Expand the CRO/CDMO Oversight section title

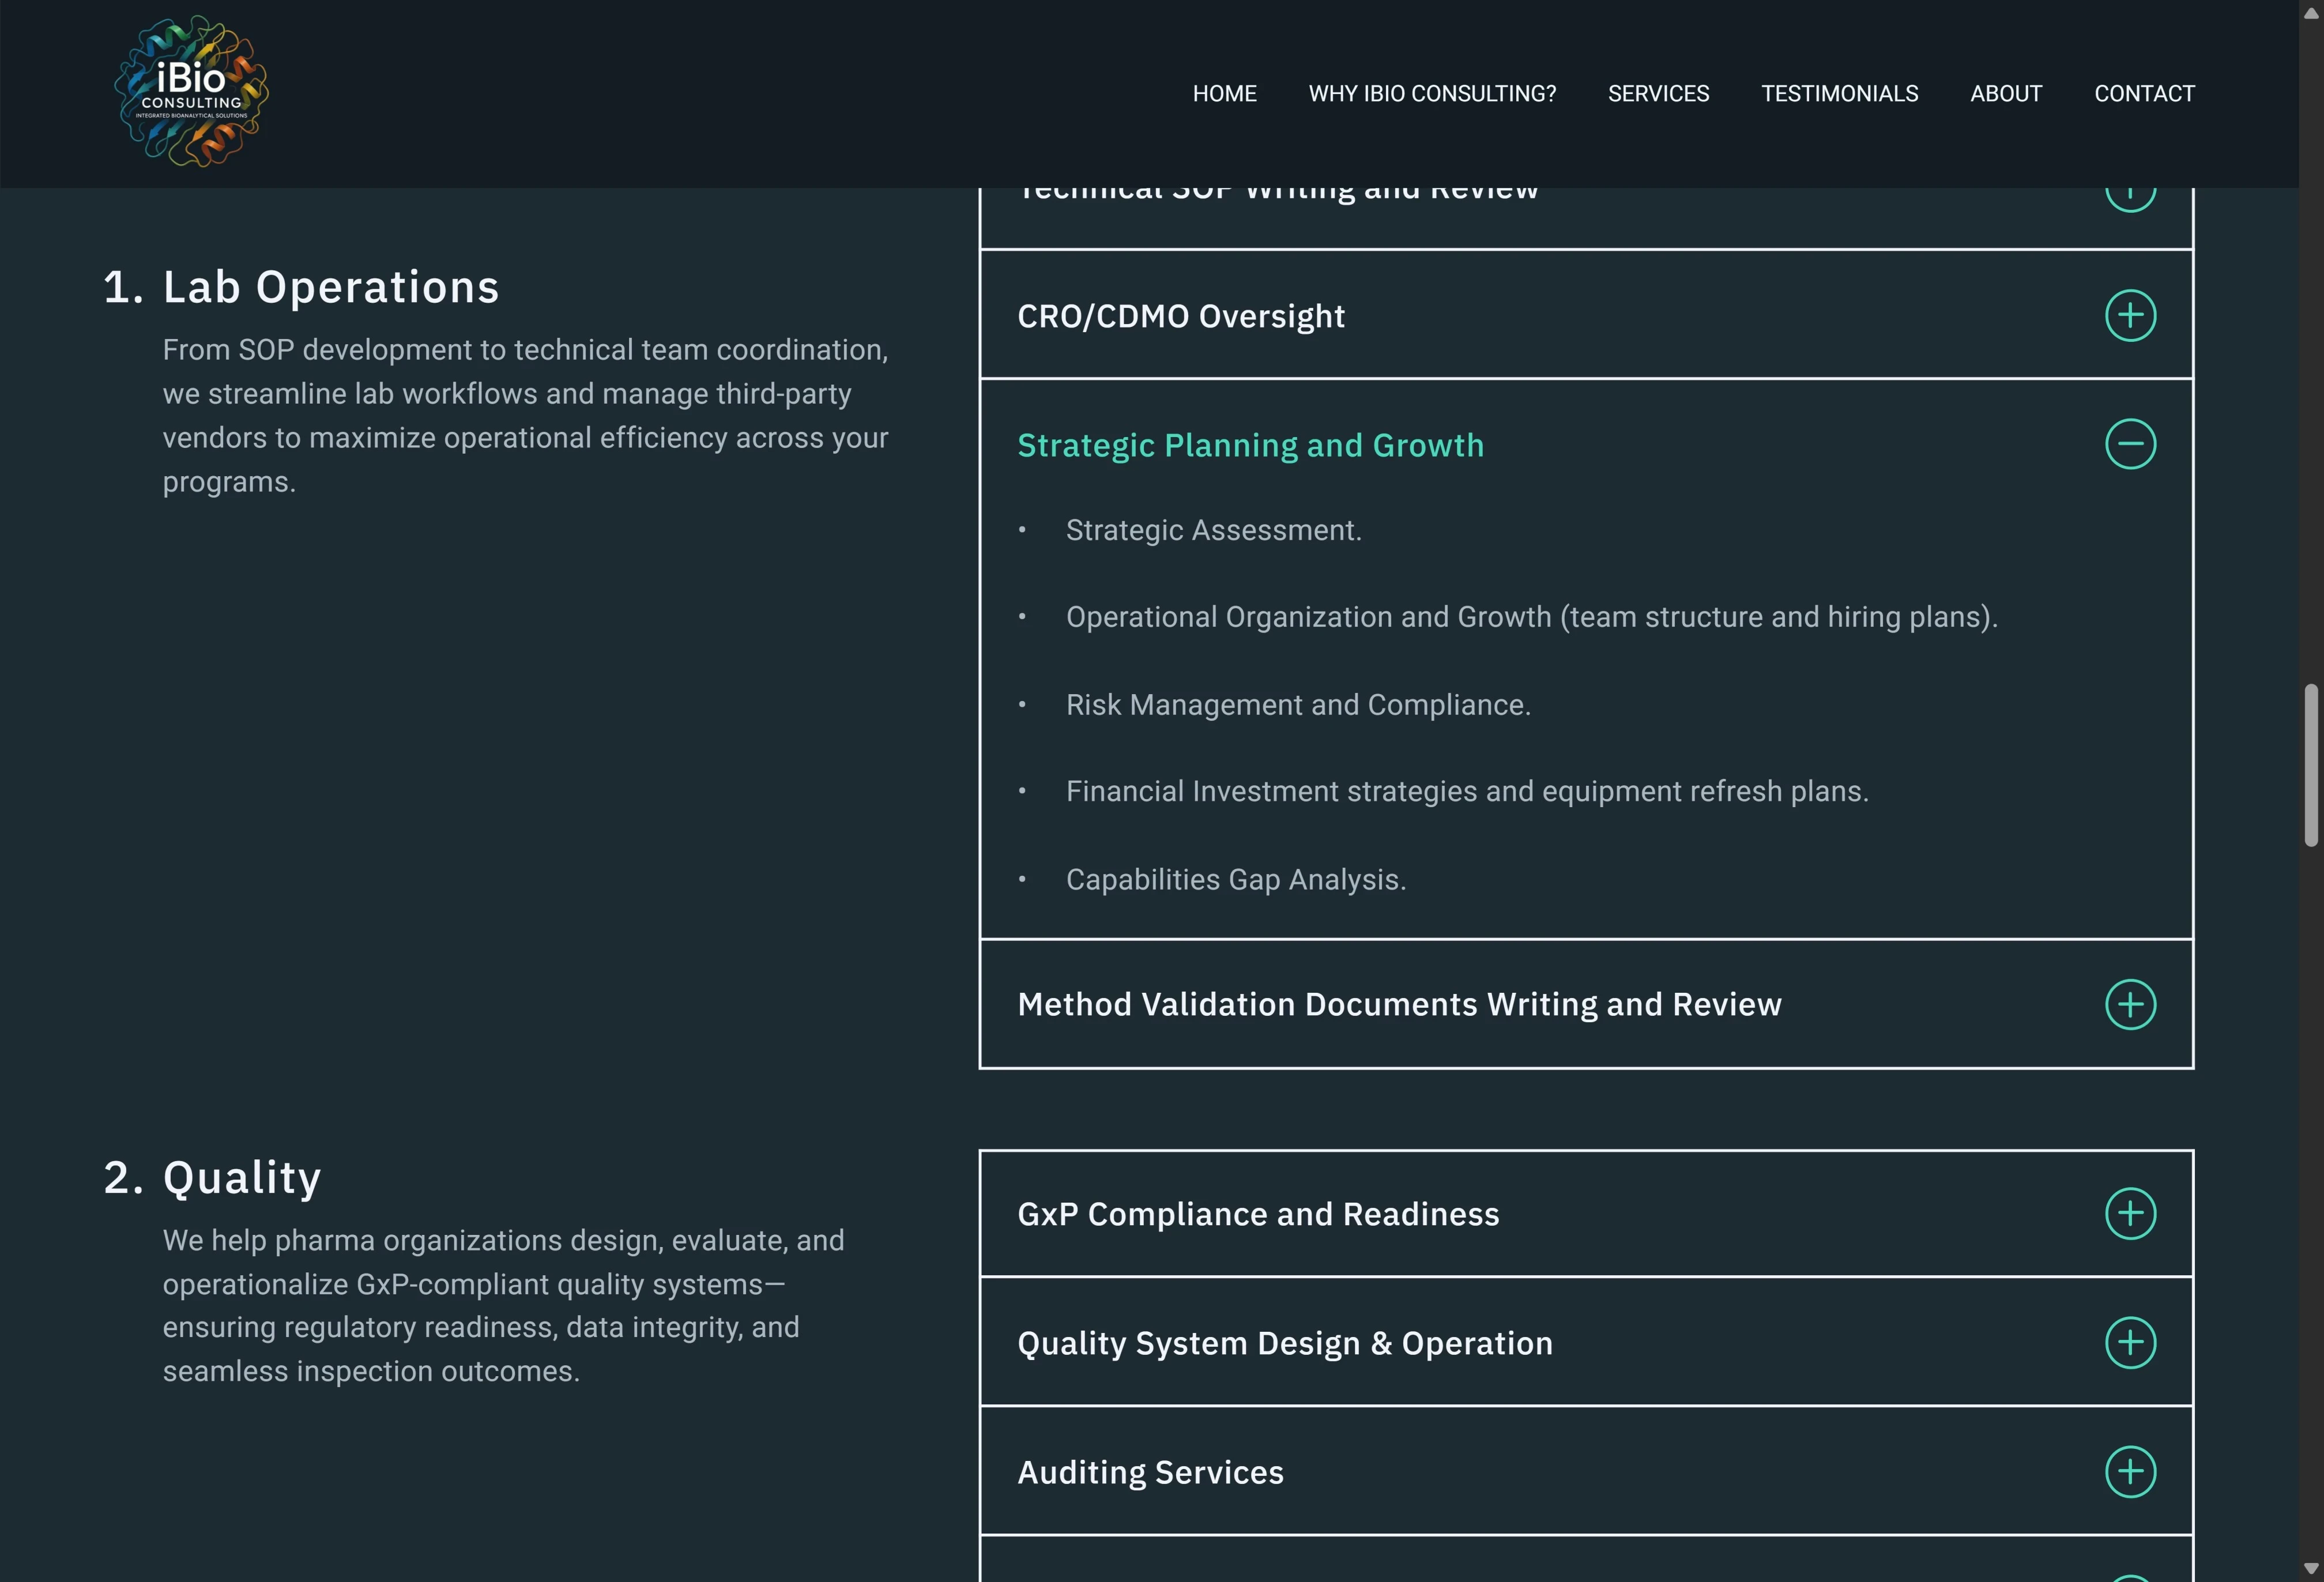[x=1180, y=316]
